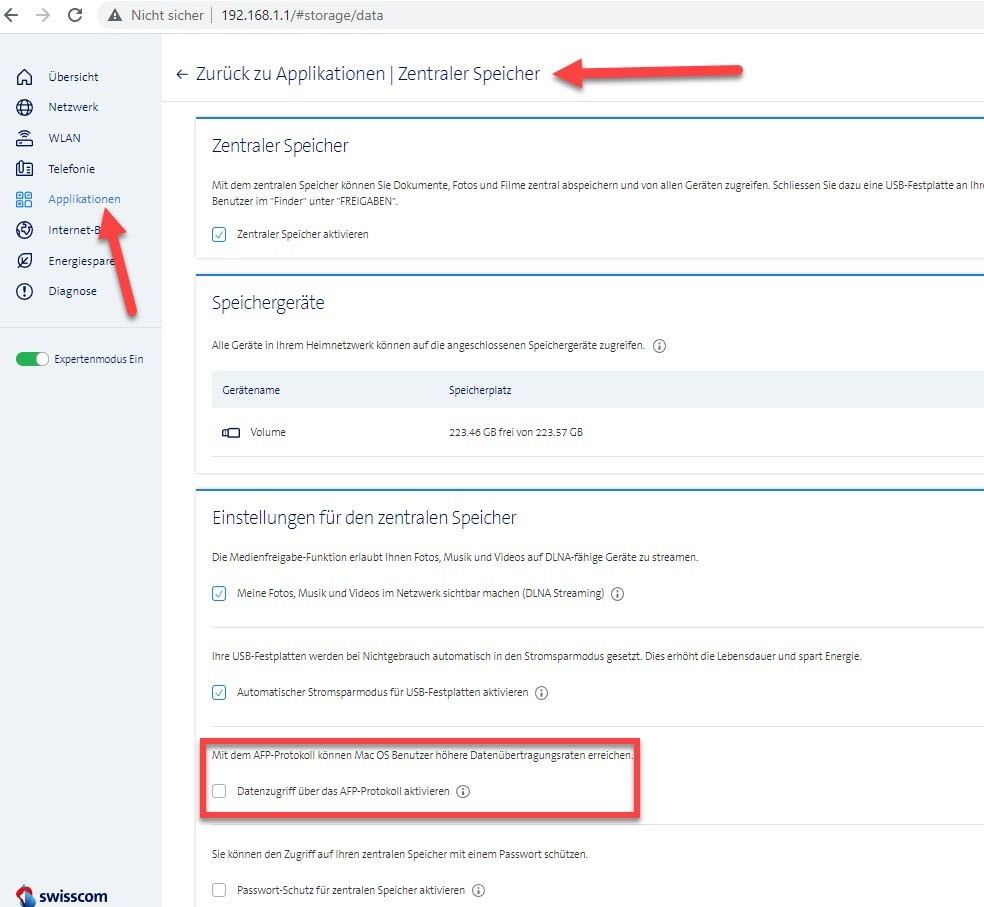984x907 pixels.
Task: Click the Swisscom logo
Action: [62, 895]
